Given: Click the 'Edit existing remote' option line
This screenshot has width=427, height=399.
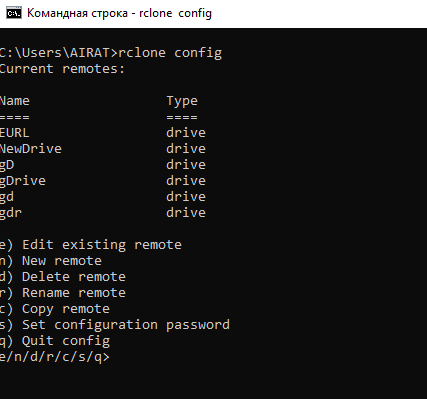Looking at the screenshot, I should tap(91, 245).
